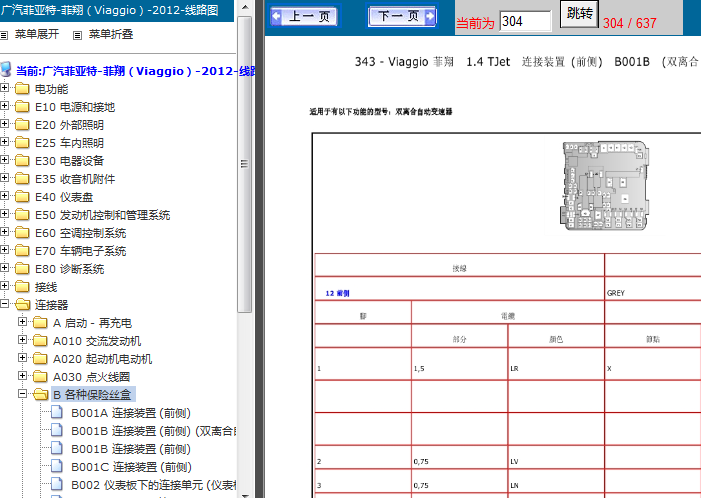The width and height of the screenshot is (701, 498).
Task: Click folder icon of E20 外部照明
Action: point(22,124)
